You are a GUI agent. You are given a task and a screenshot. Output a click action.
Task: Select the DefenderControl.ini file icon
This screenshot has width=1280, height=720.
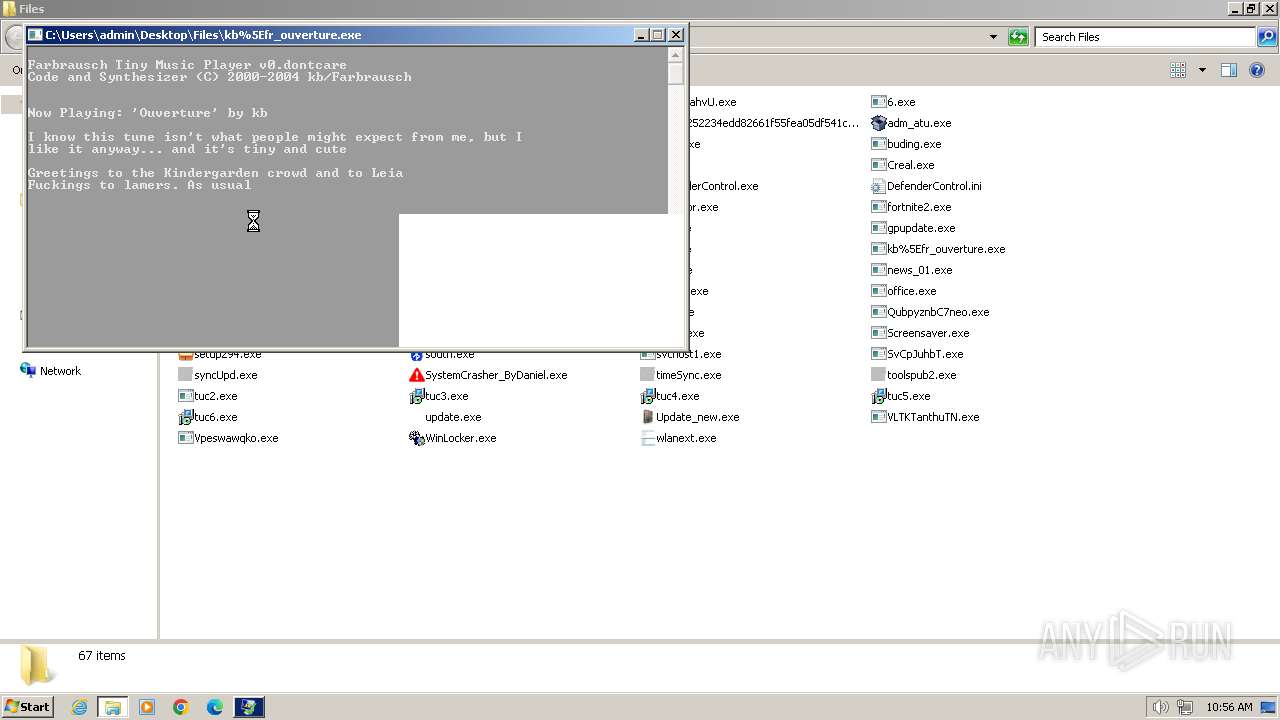879,186
